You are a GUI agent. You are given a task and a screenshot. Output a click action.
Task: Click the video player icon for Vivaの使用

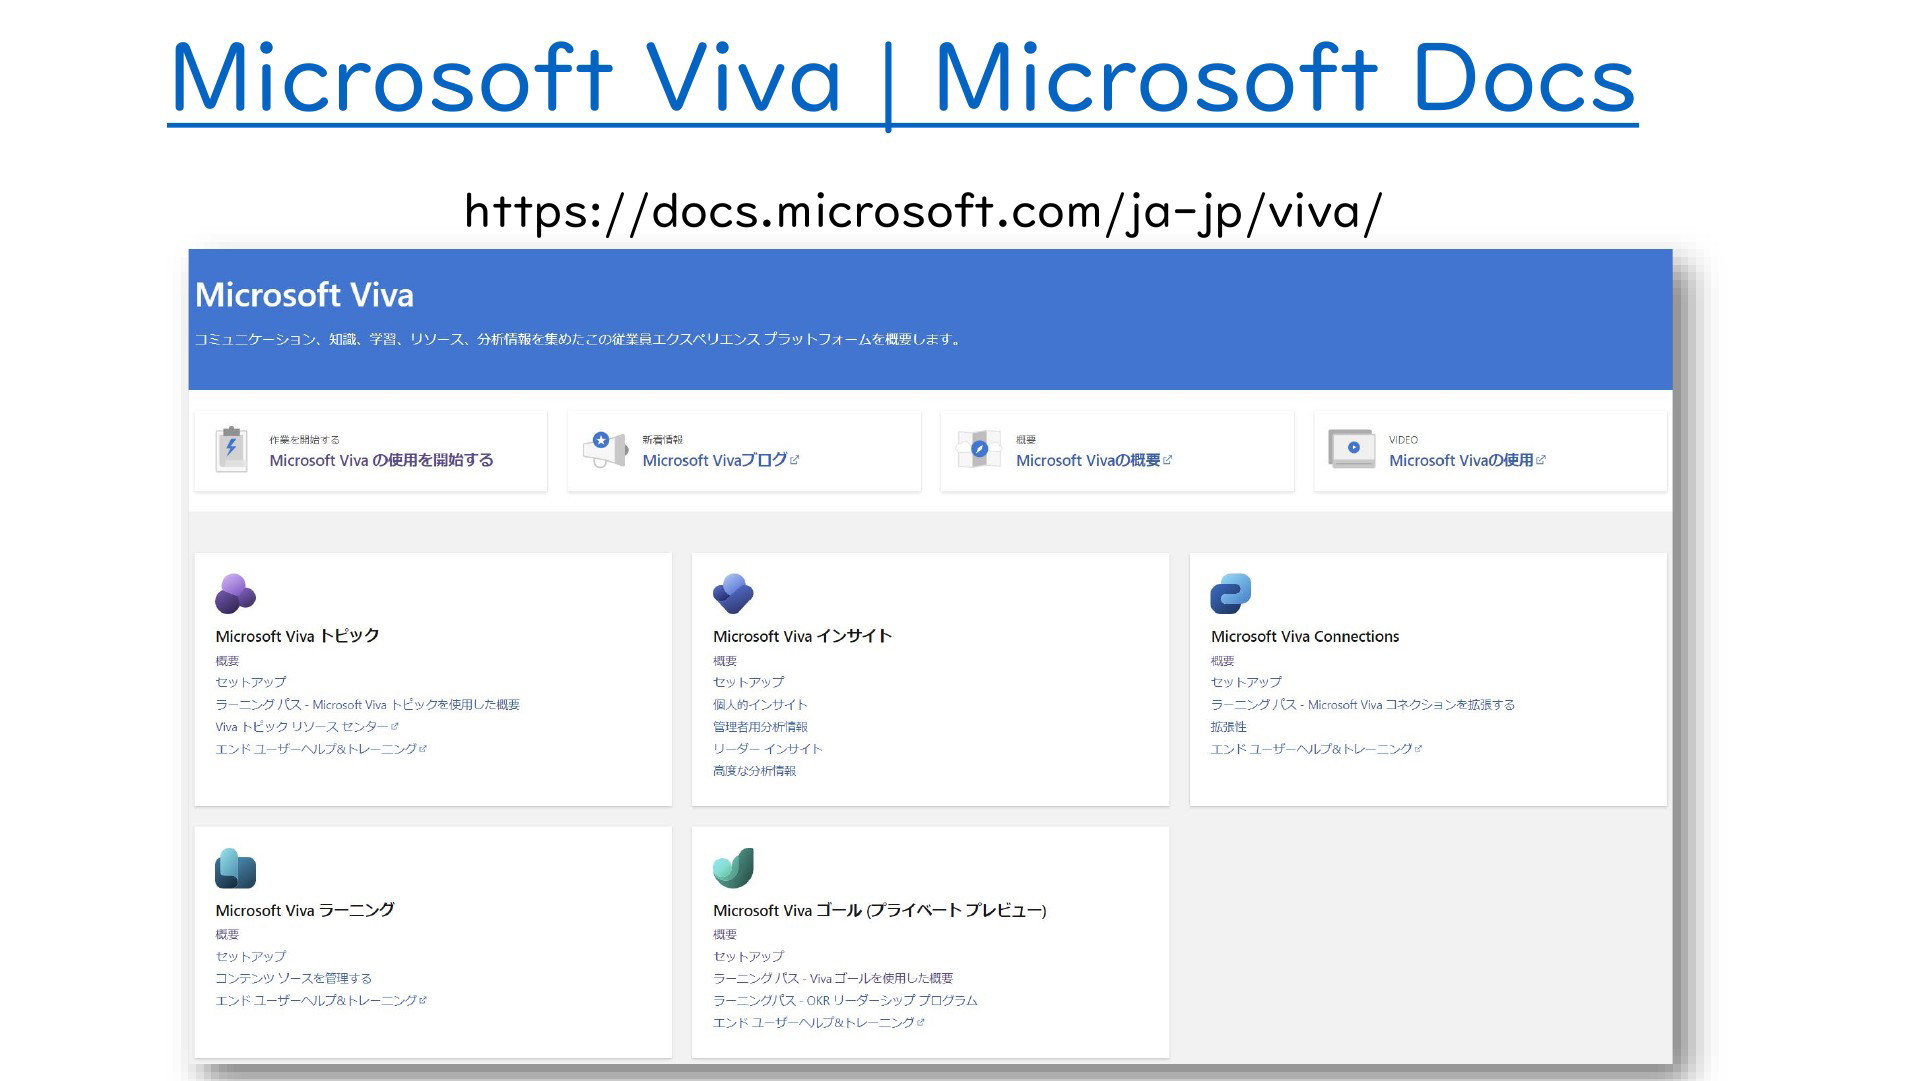[x=1352, y=449]
